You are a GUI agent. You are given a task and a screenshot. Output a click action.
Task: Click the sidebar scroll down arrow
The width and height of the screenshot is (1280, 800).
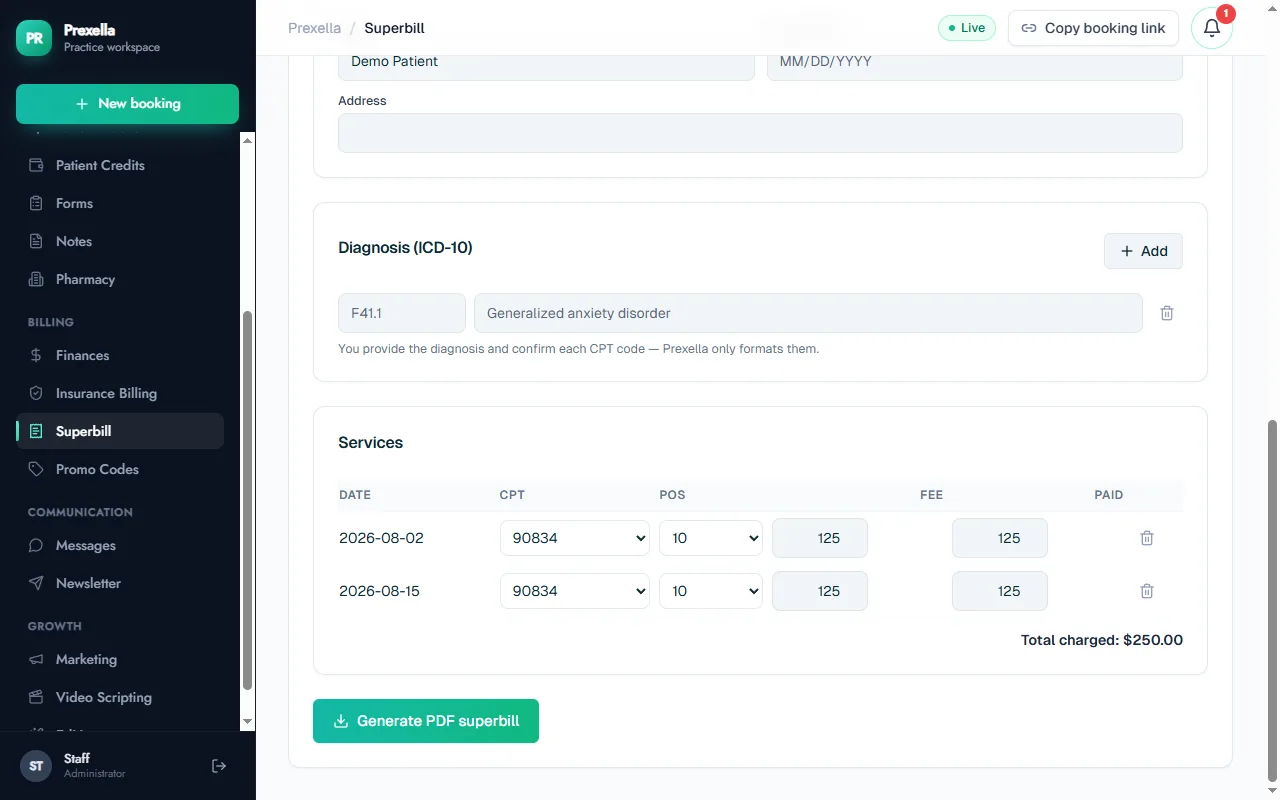point(247,722)
